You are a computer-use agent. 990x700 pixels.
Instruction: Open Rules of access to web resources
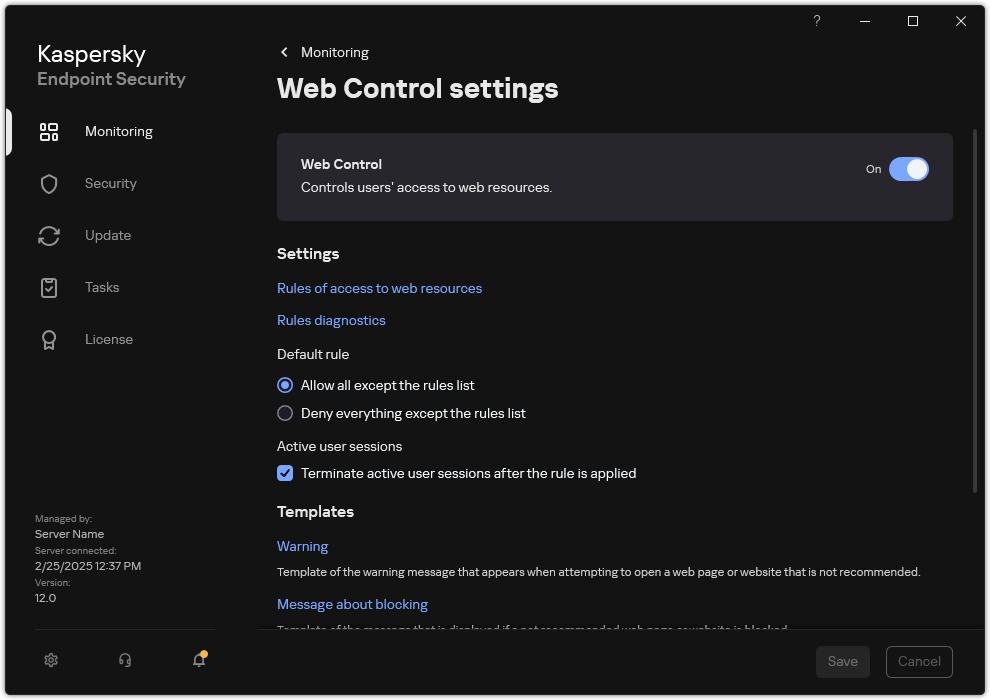pos(379,288)
